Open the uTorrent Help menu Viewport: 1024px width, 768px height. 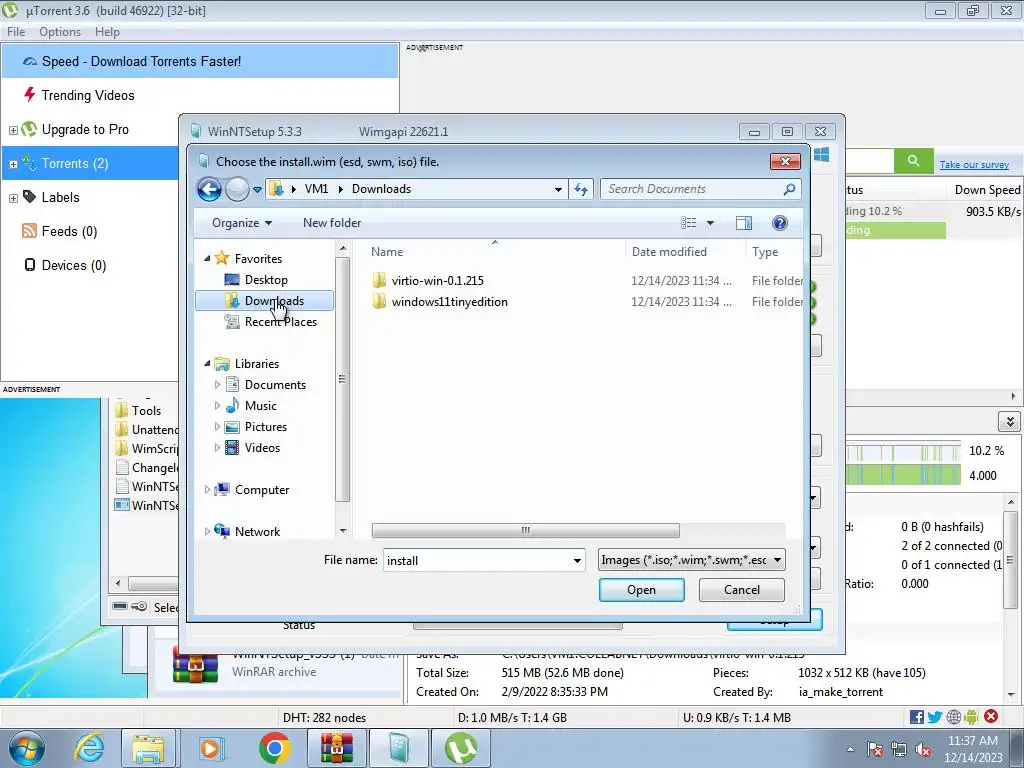pyautogui.click(x=107, y=31)
